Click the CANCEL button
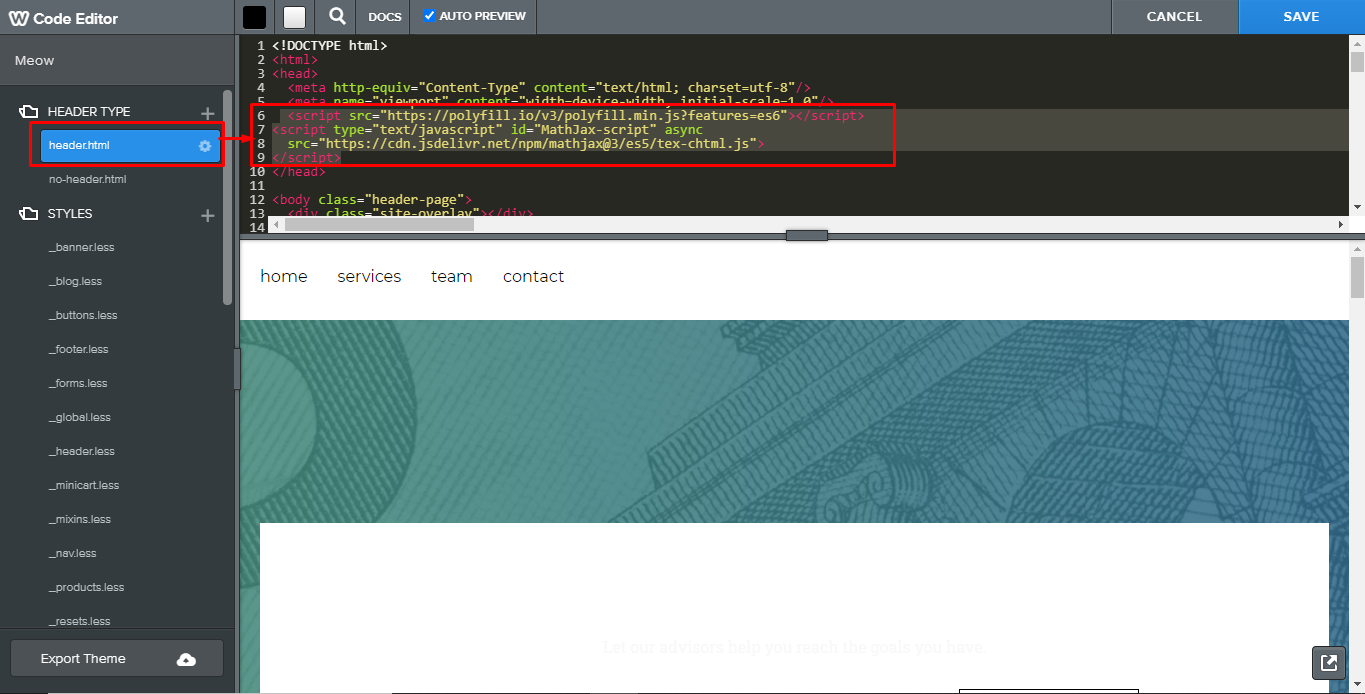Image resolution: width=1365 pixels, height=694 pixels. tap(1174, 17)
